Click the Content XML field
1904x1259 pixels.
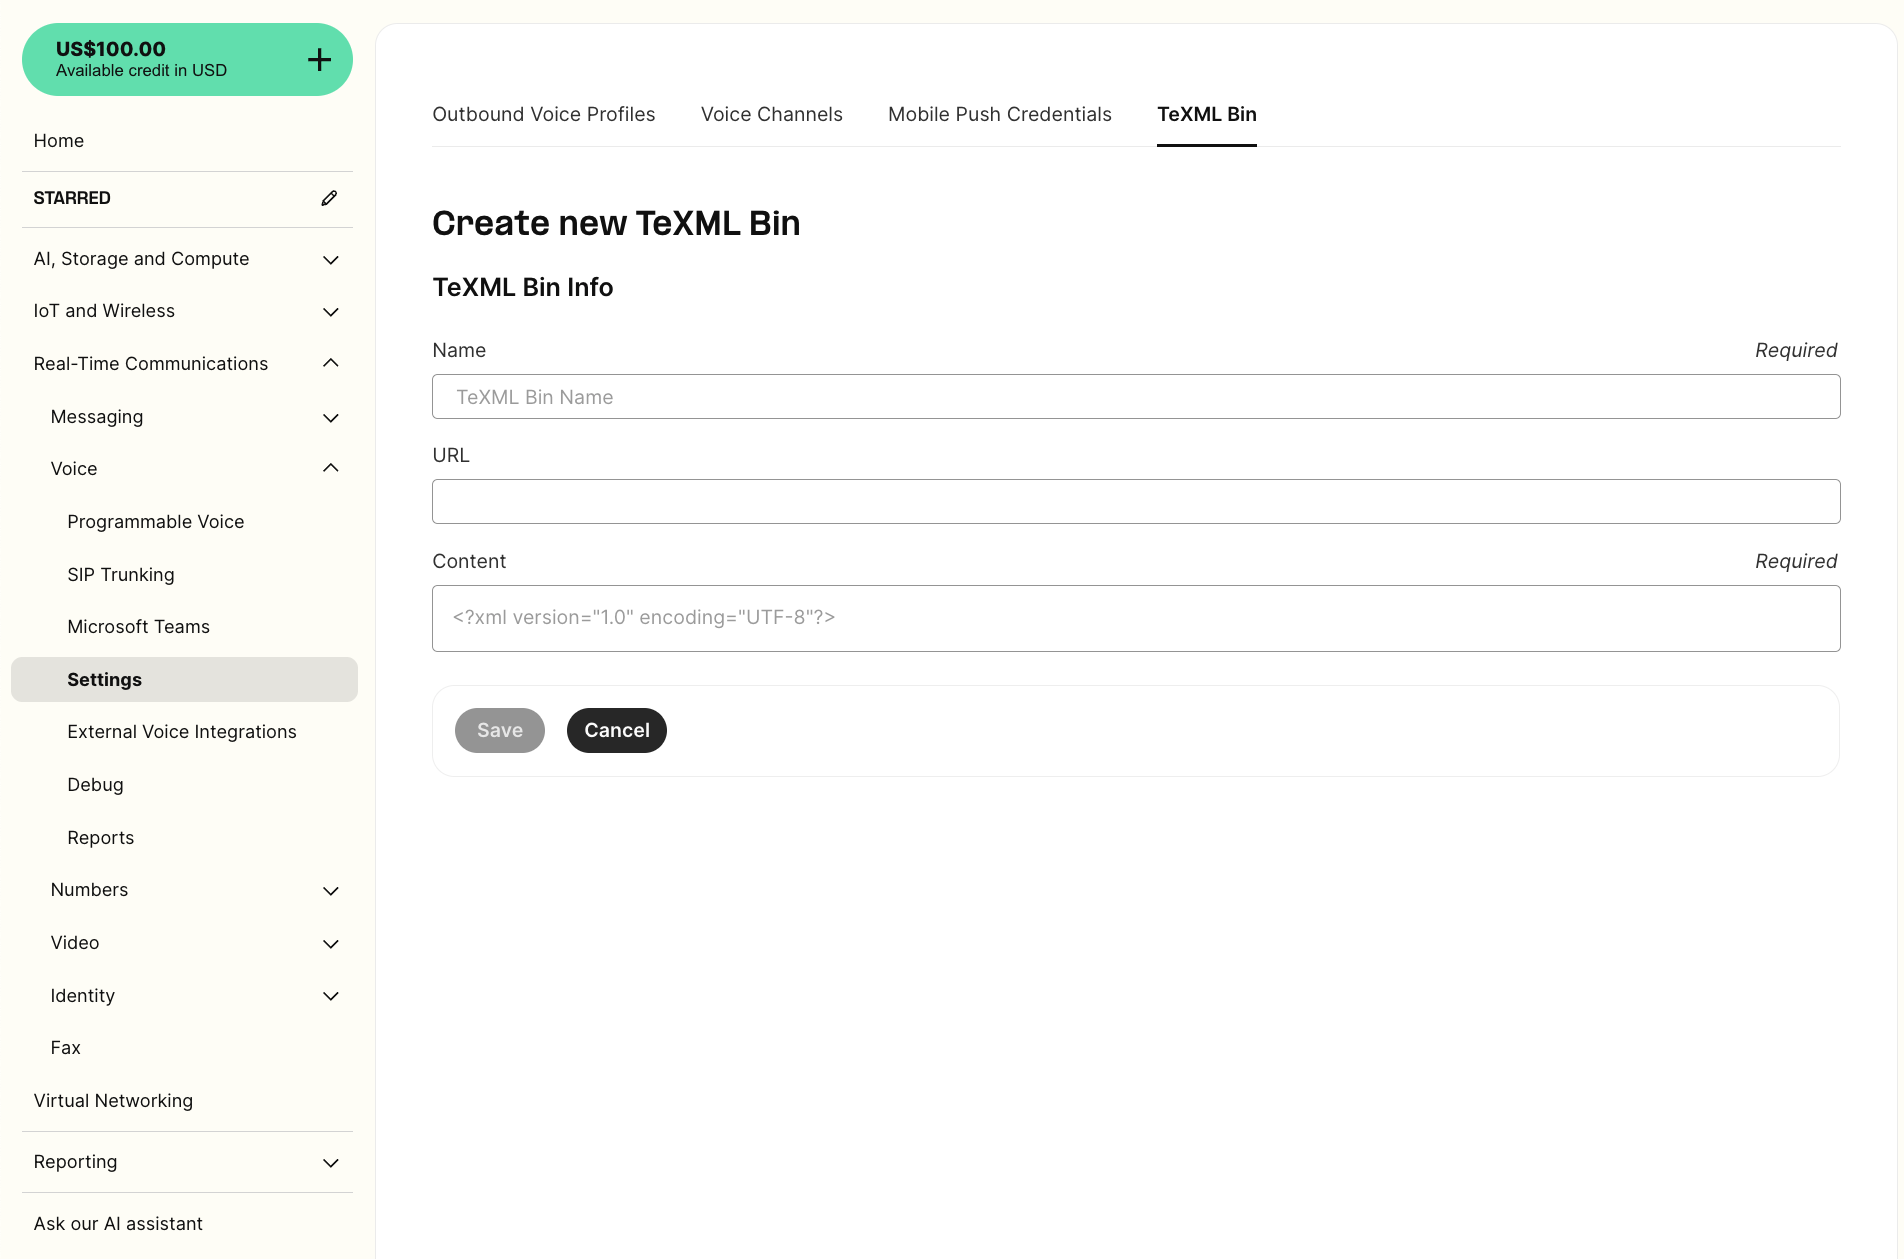click(x=1135, y=618)
